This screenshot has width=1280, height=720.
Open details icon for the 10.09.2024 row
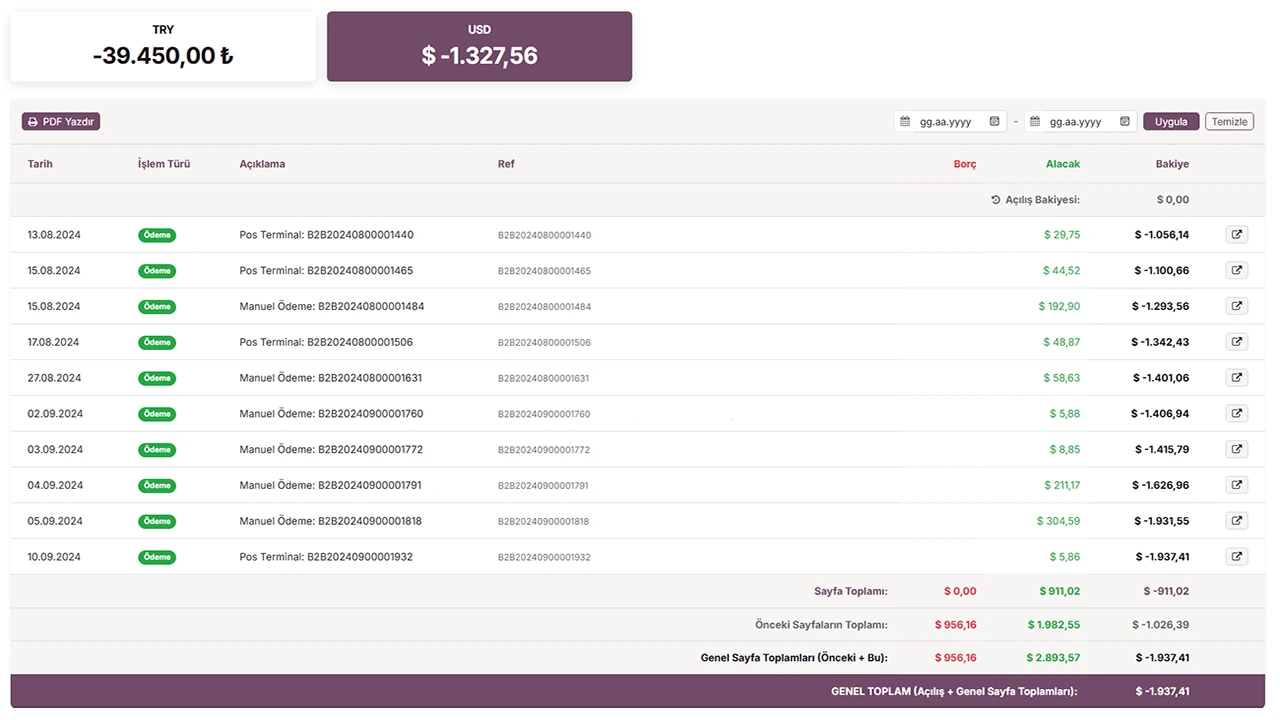1236,557
